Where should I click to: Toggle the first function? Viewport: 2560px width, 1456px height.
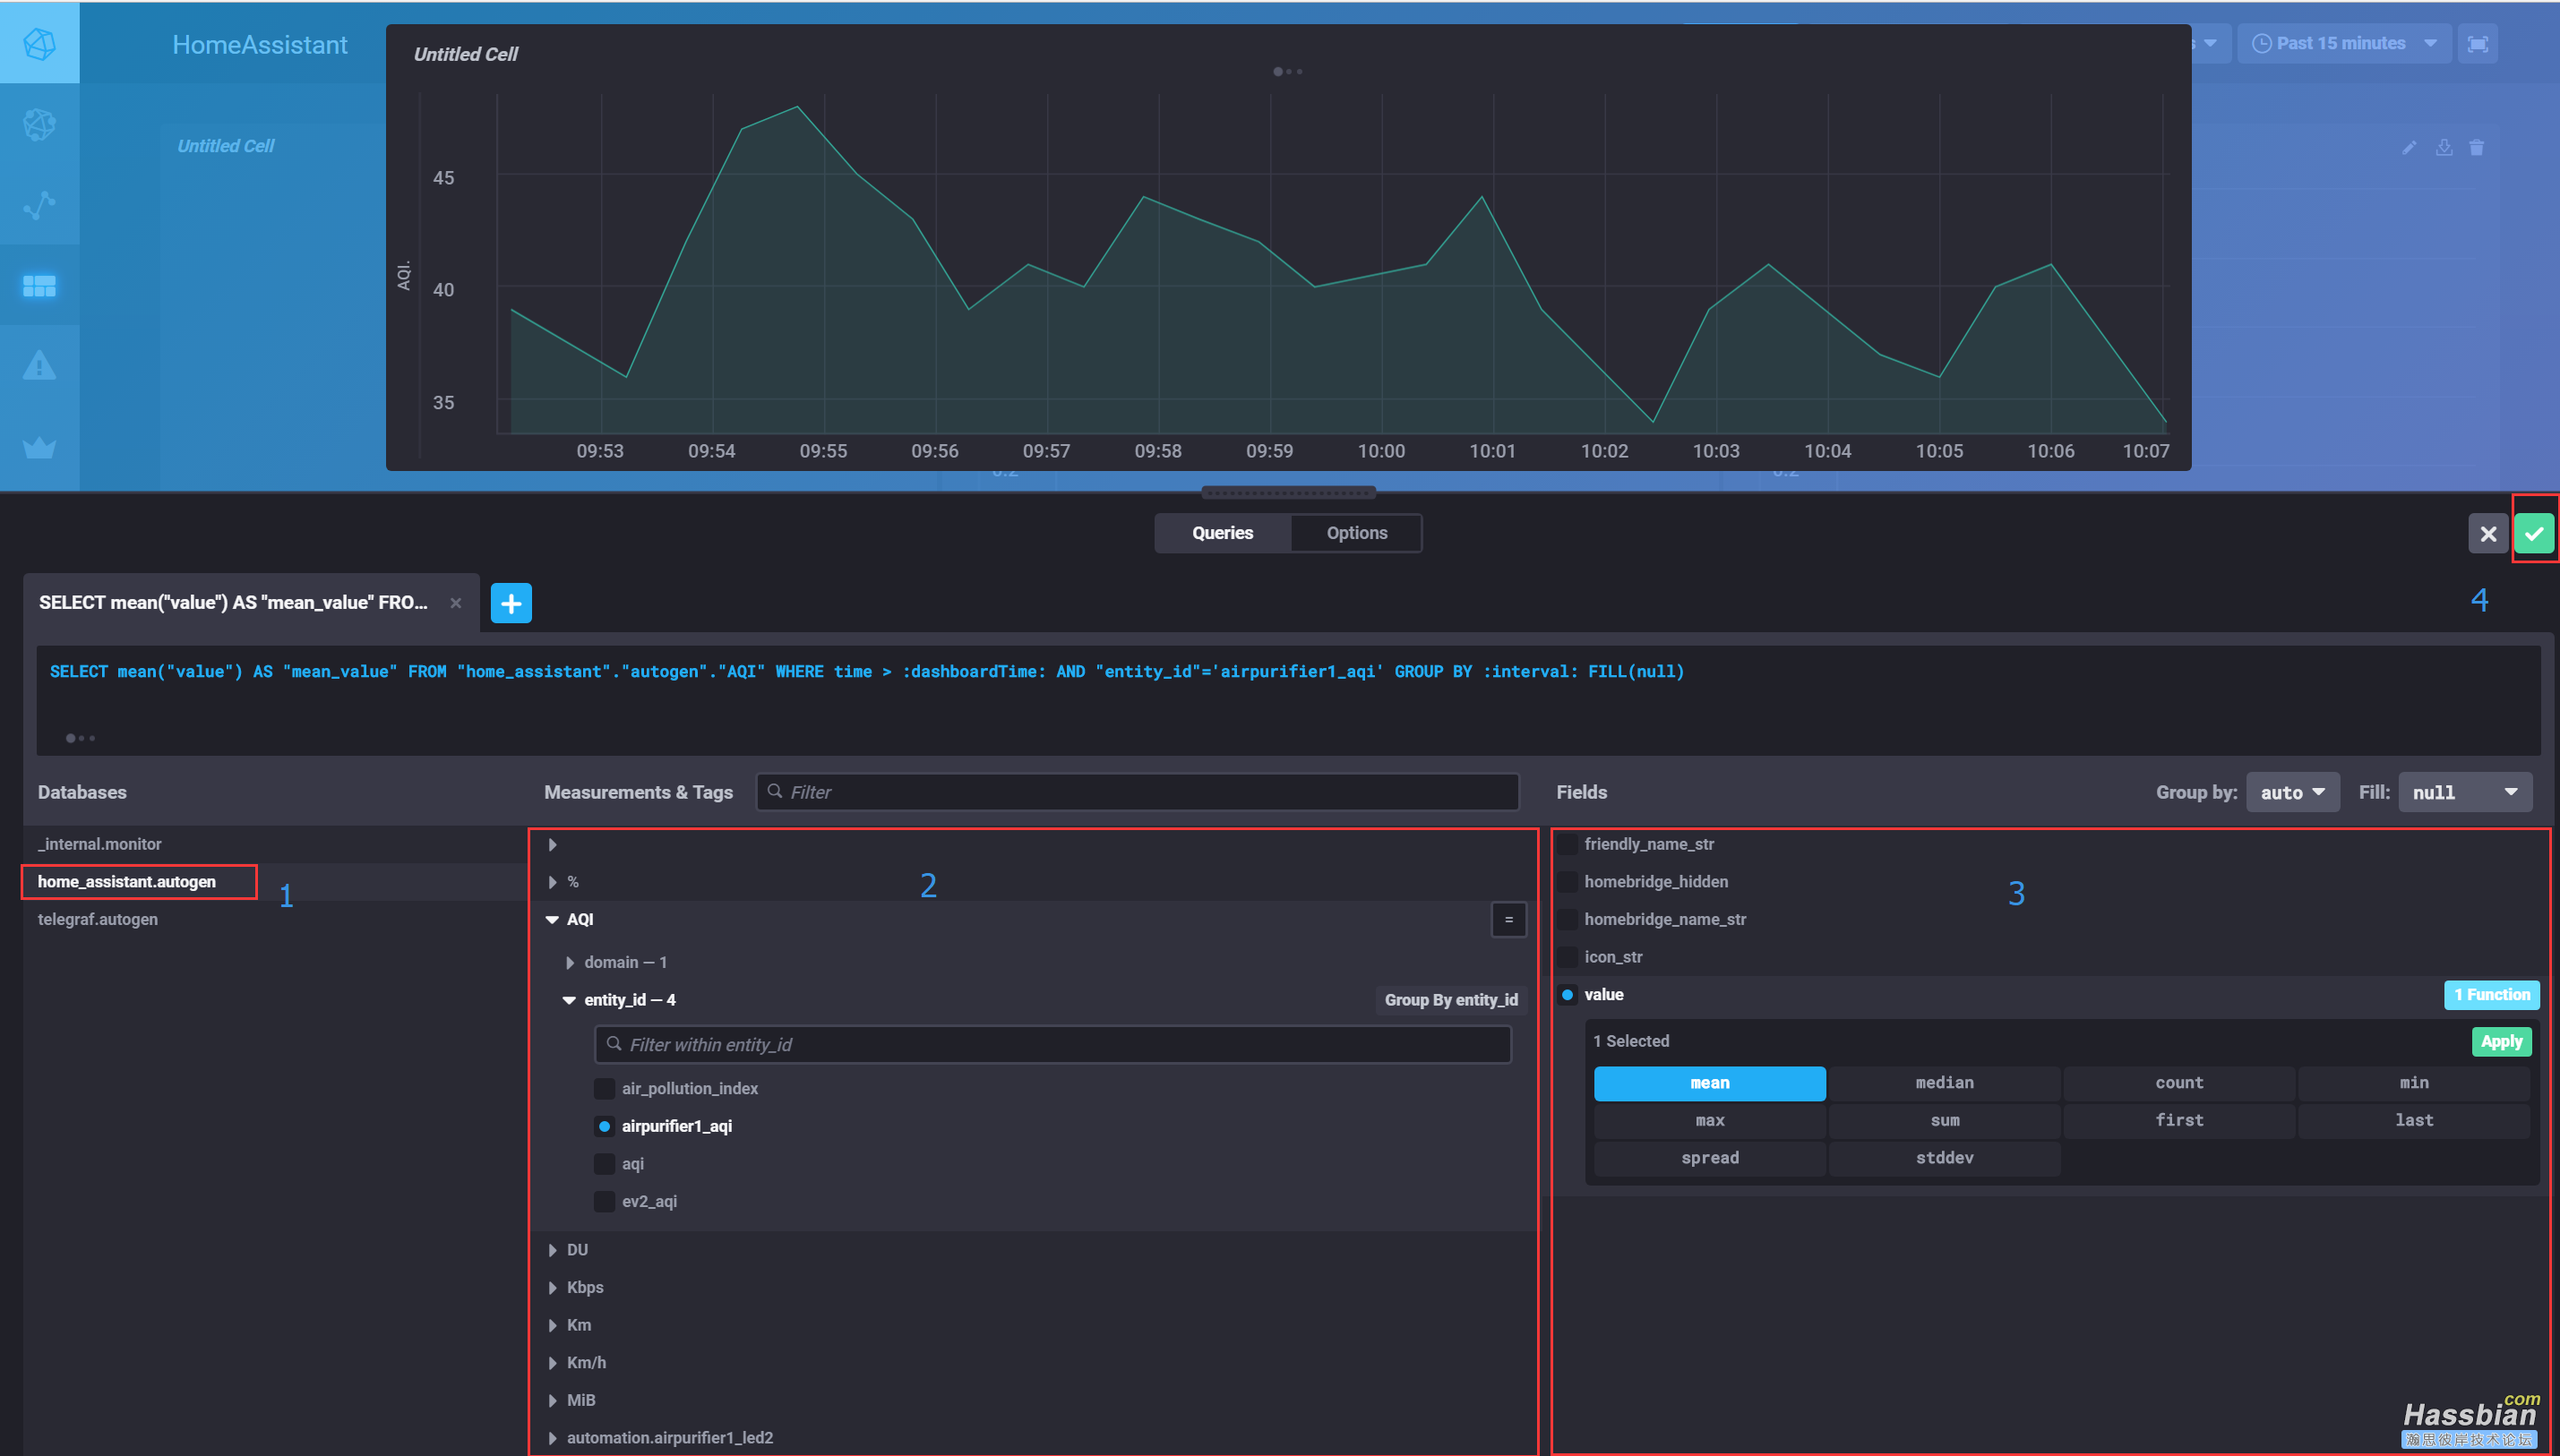(2179, 1121)
